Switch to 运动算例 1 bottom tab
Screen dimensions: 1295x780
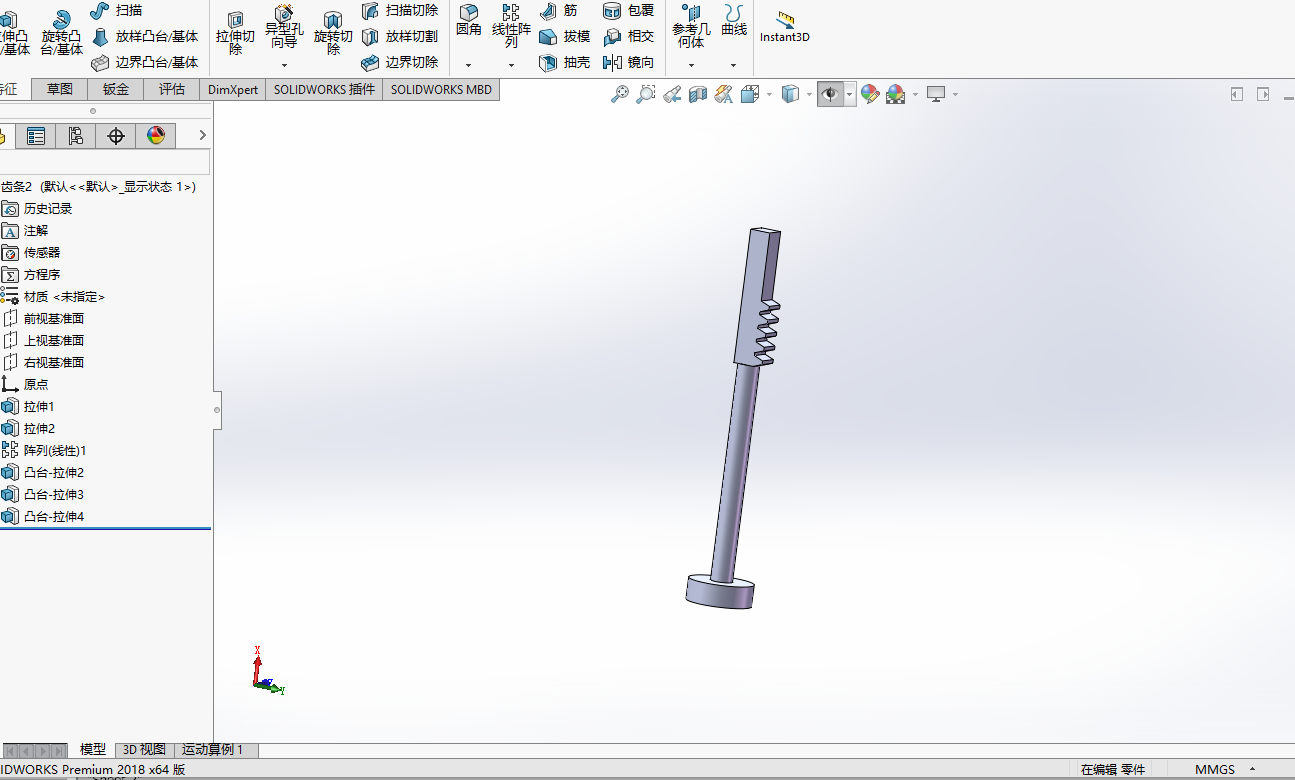coord(212,750)
